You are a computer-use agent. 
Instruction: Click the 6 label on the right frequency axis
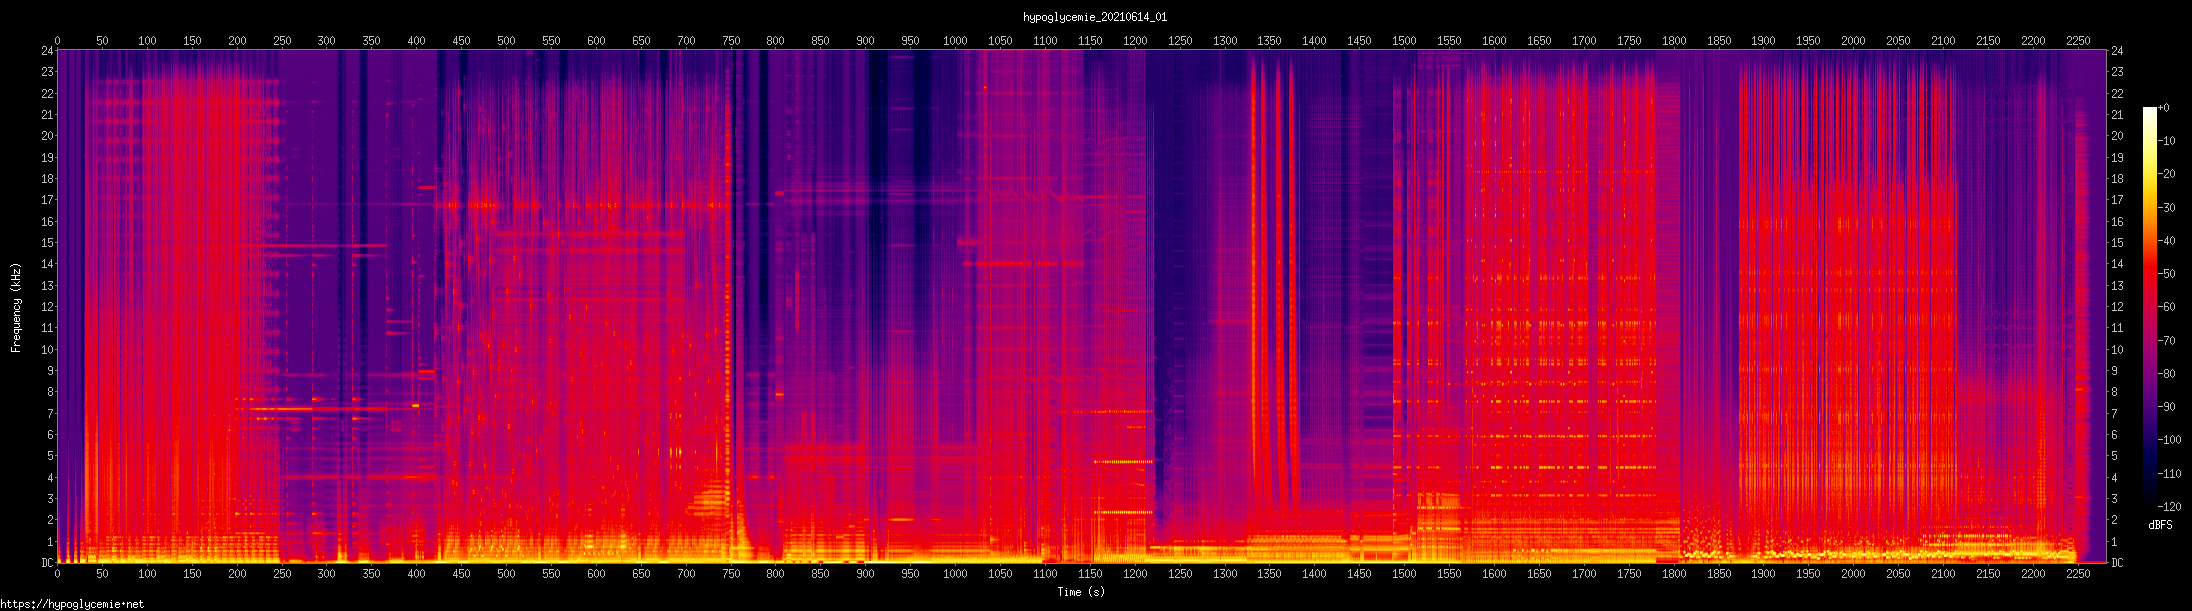(2114, 435)
